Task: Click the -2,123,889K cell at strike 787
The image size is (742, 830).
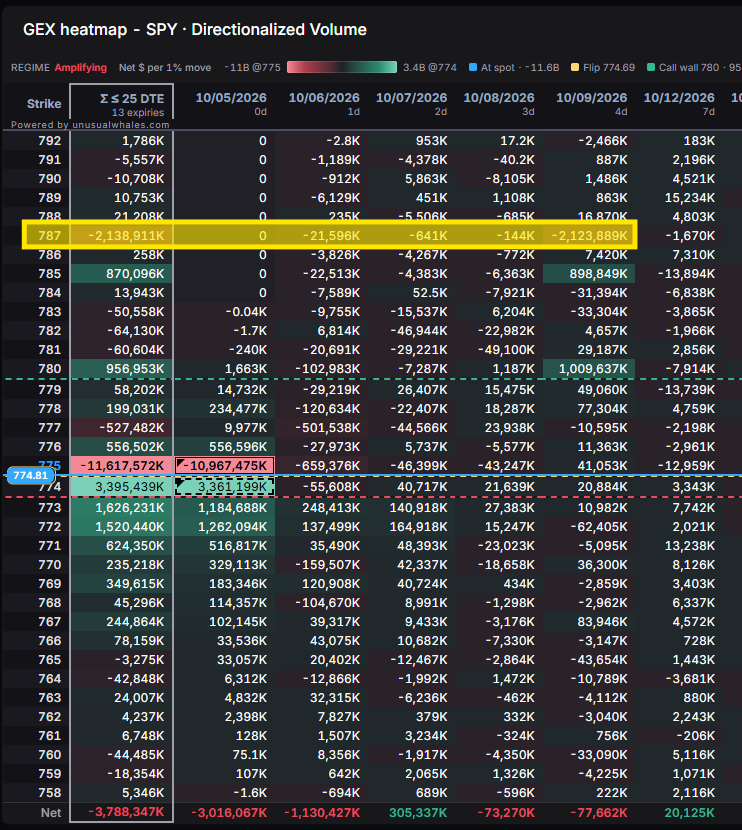Action: click(589, 236)
